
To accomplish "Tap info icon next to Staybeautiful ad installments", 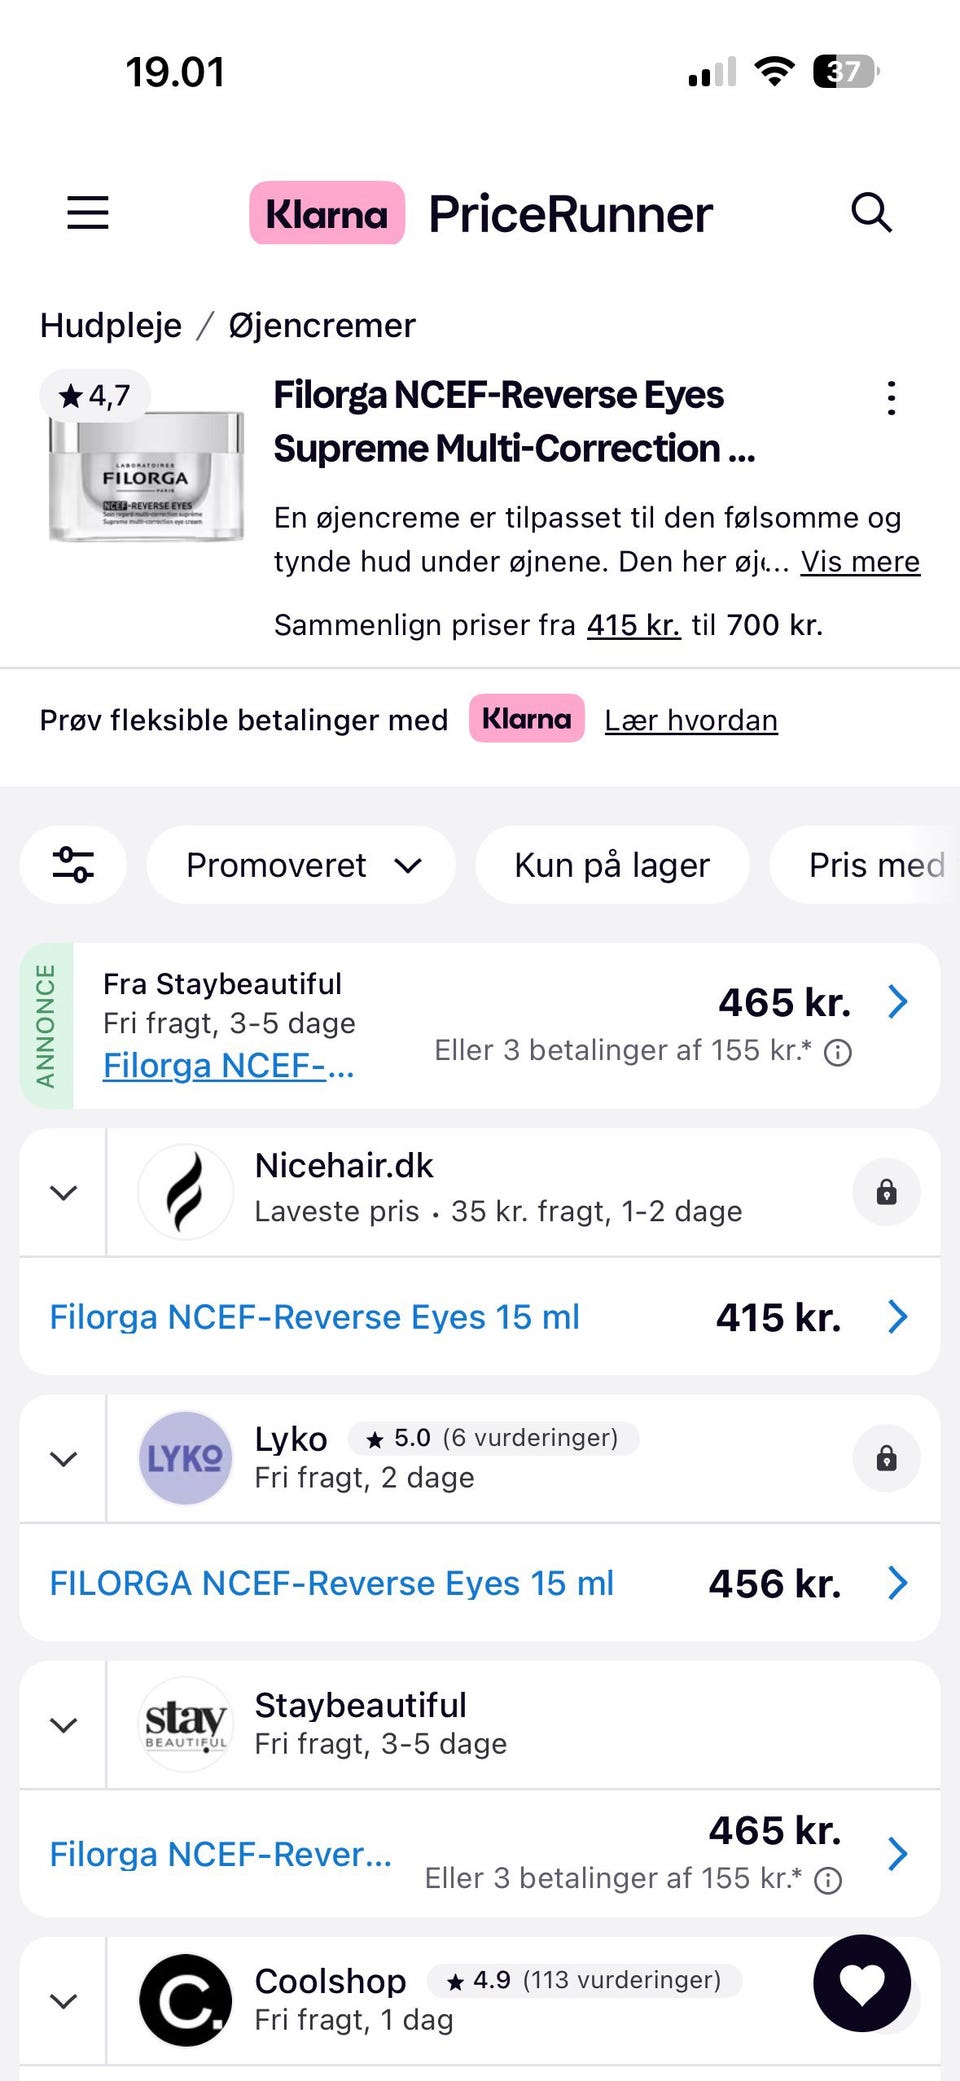I will [838, 1052].
